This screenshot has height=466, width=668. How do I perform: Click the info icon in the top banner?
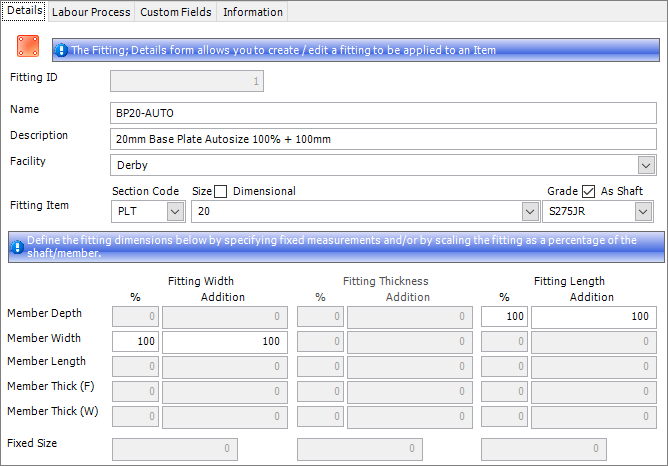62,49
